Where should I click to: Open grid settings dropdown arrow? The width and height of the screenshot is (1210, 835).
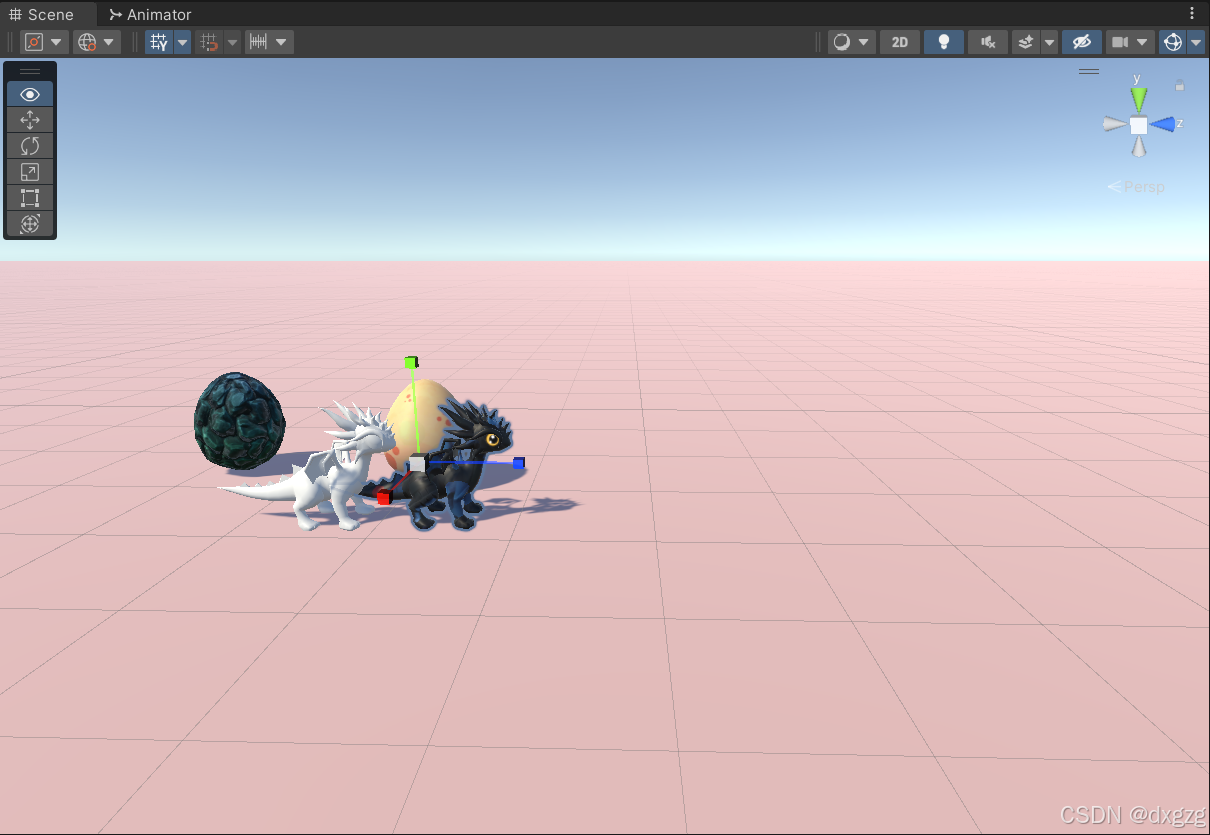point(182,42)
